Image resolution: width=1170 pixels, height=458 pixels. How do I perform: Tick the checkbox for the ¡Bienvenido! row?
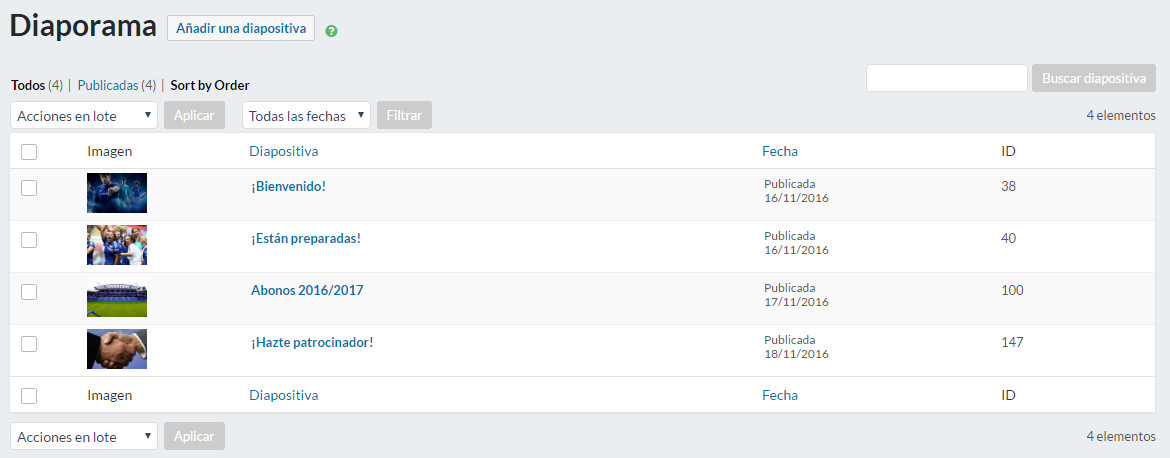click(29, 187)
